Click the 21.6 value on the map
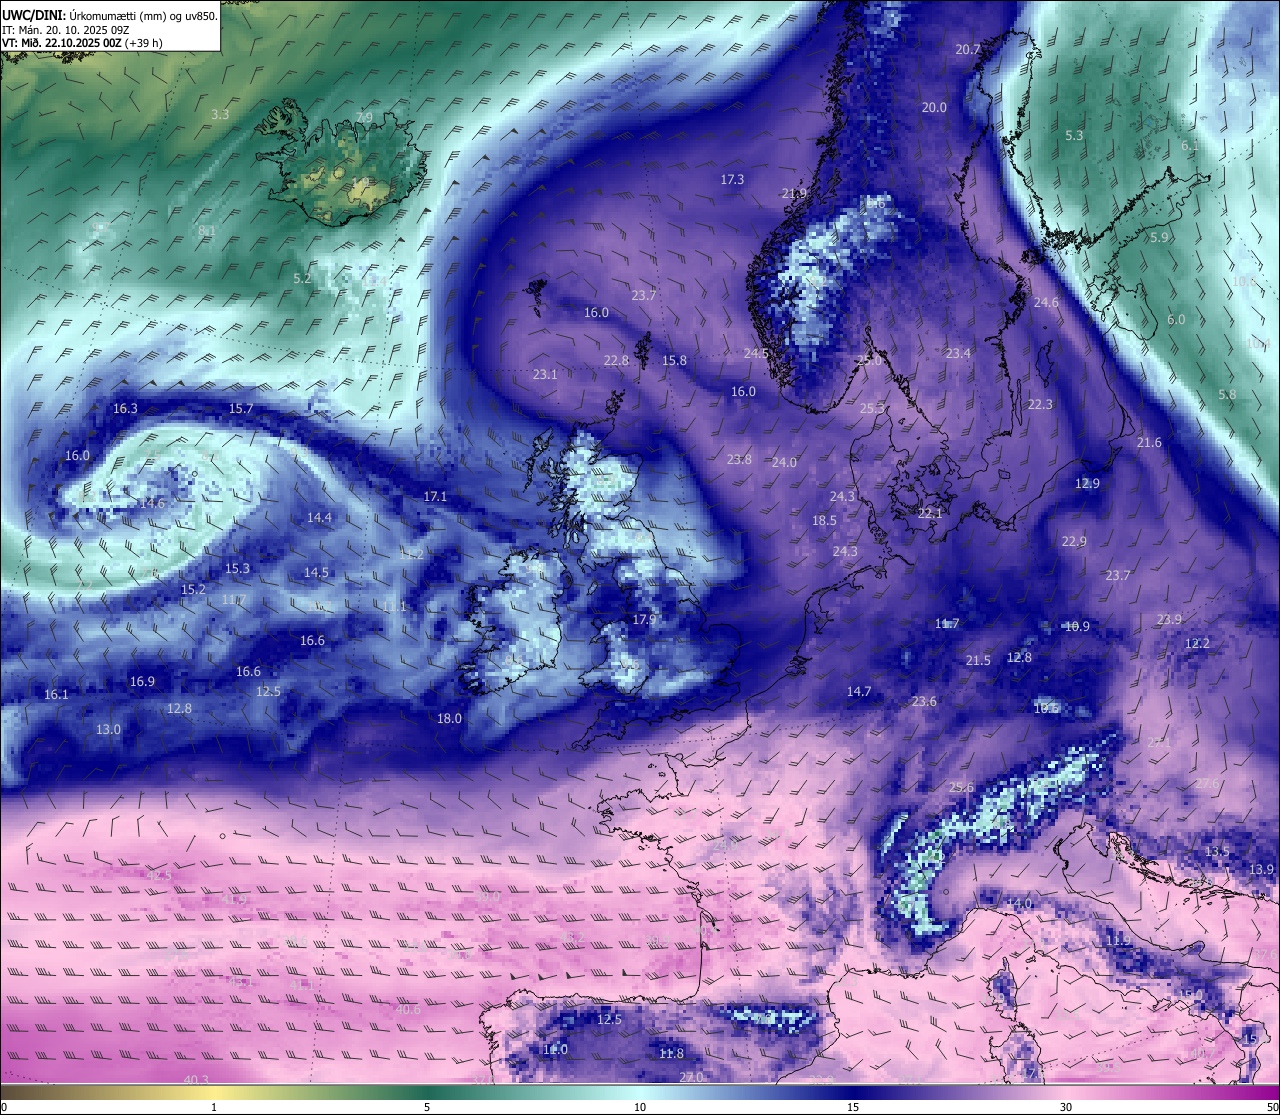Screen dimensions: 1280x1115 [x=1149, y=442]
